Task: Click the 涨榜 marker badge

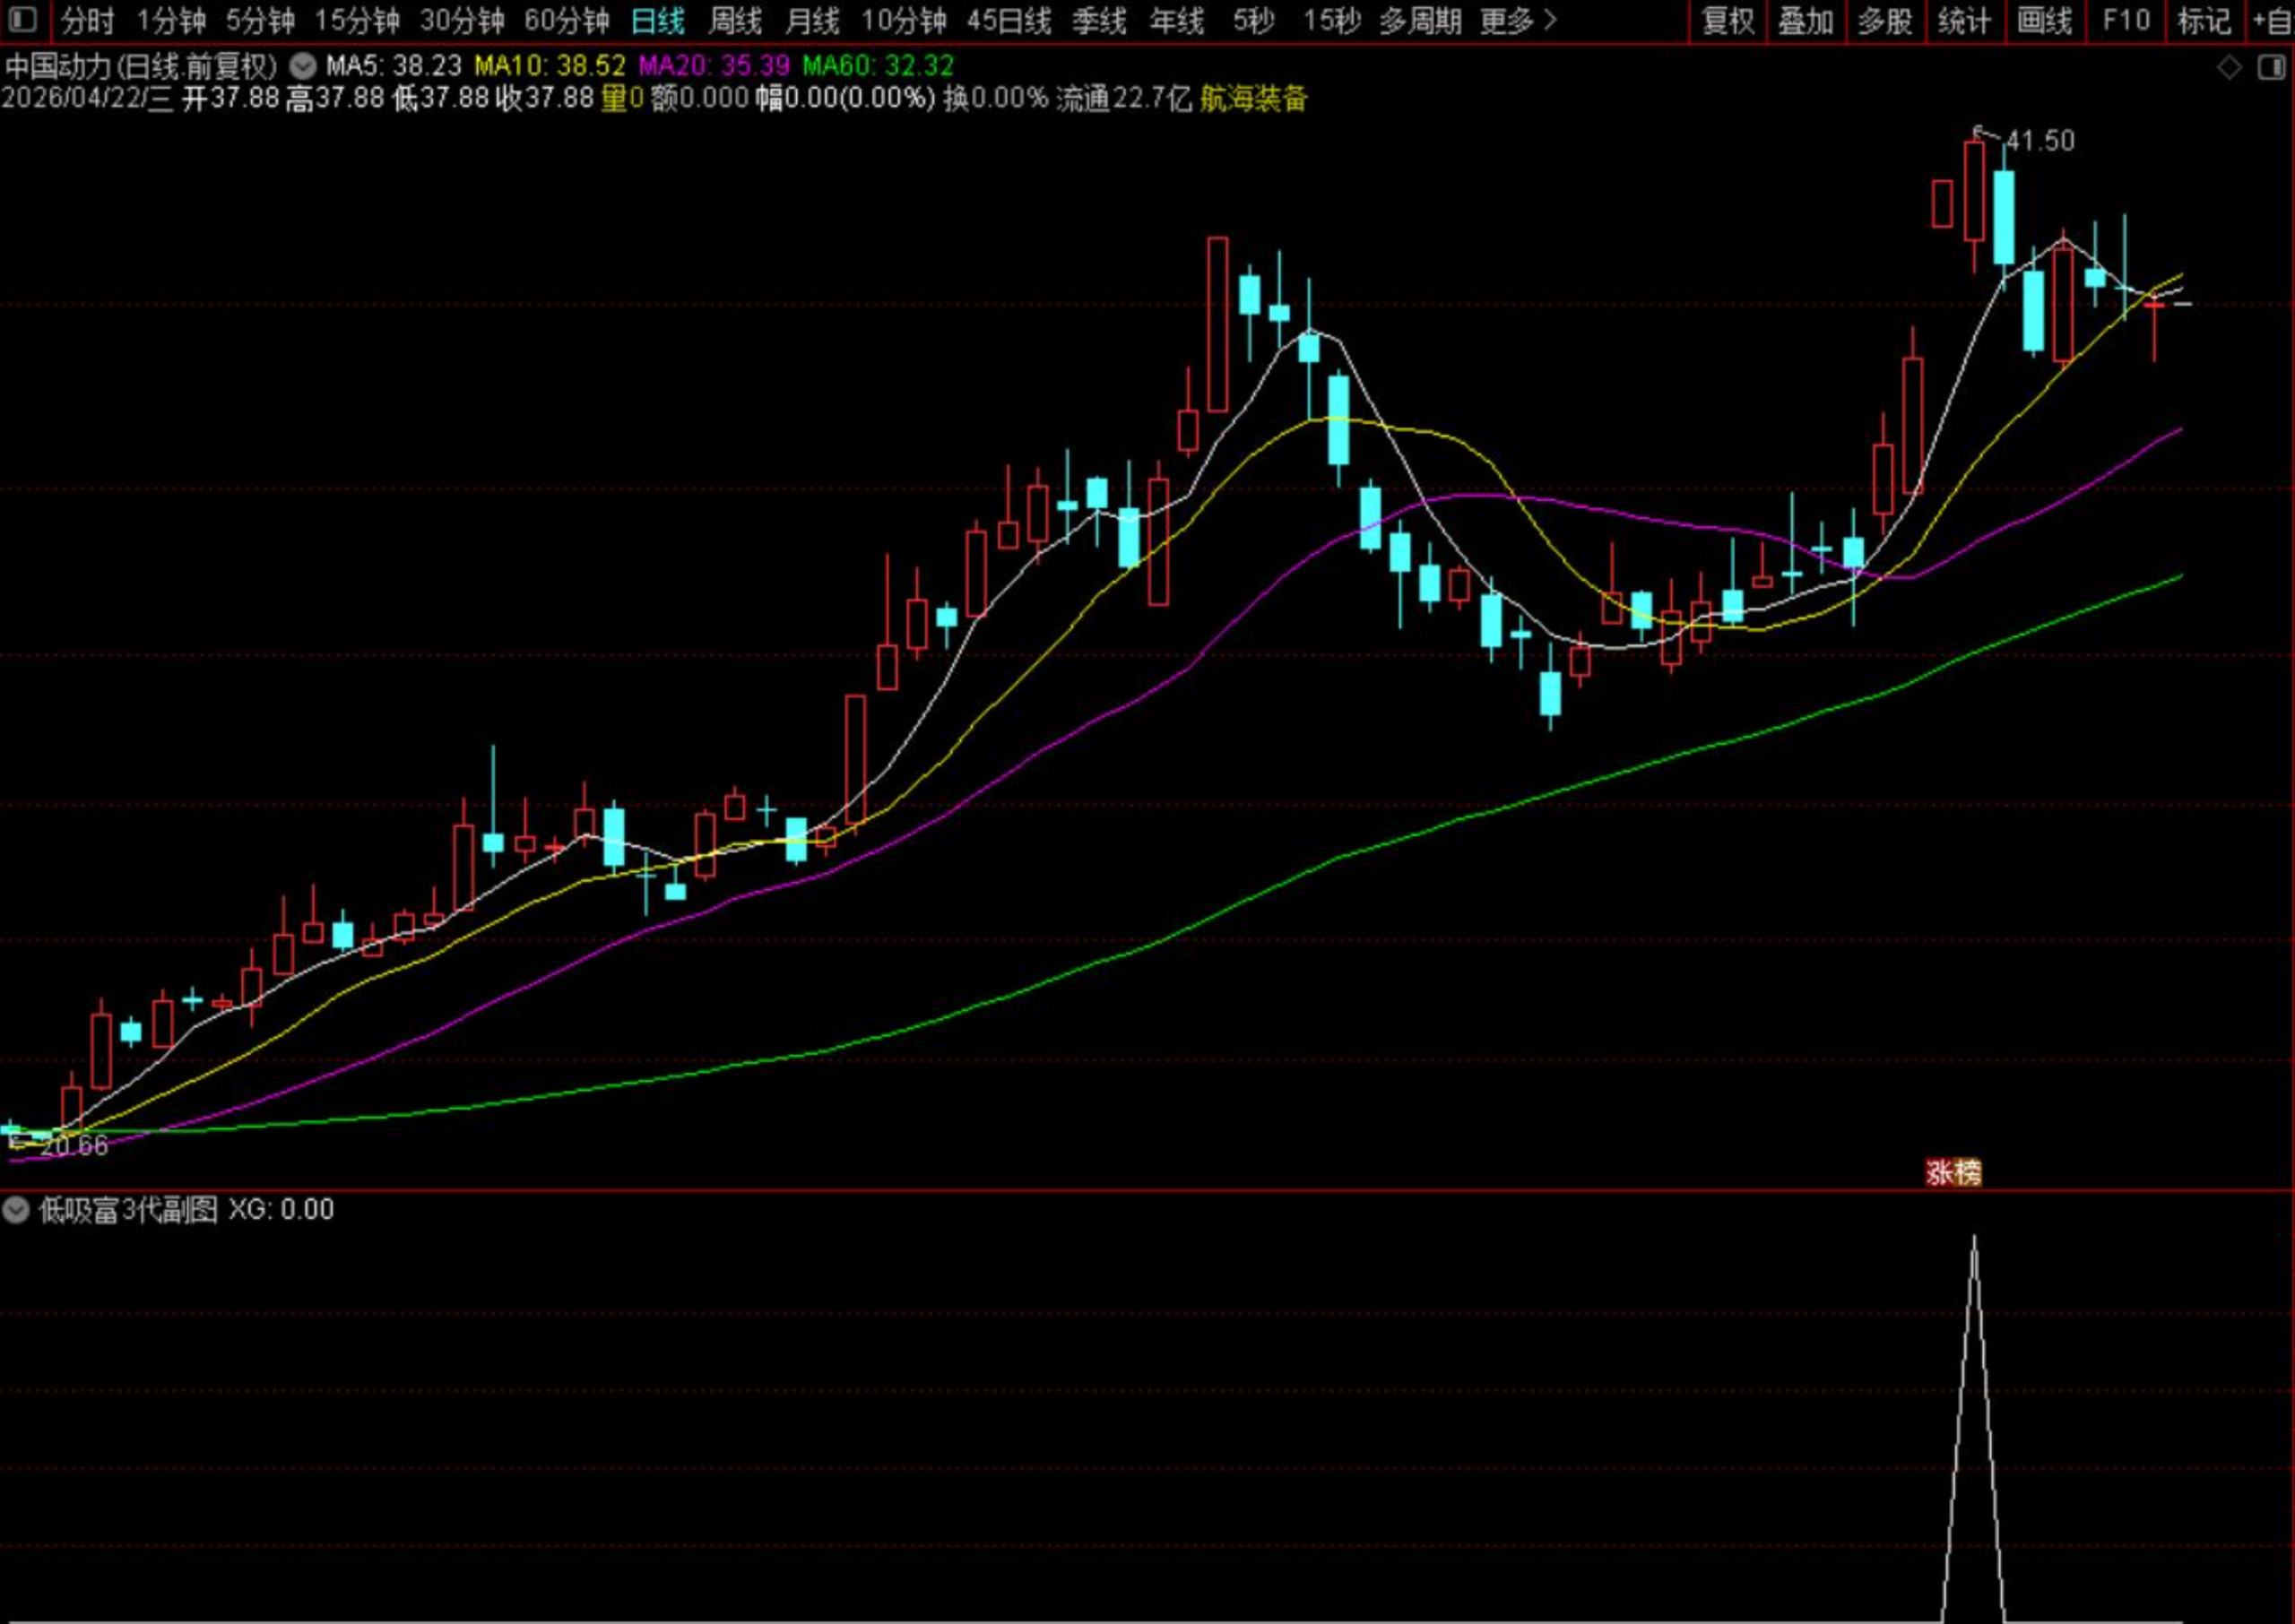Action: pos(1953,1172)
